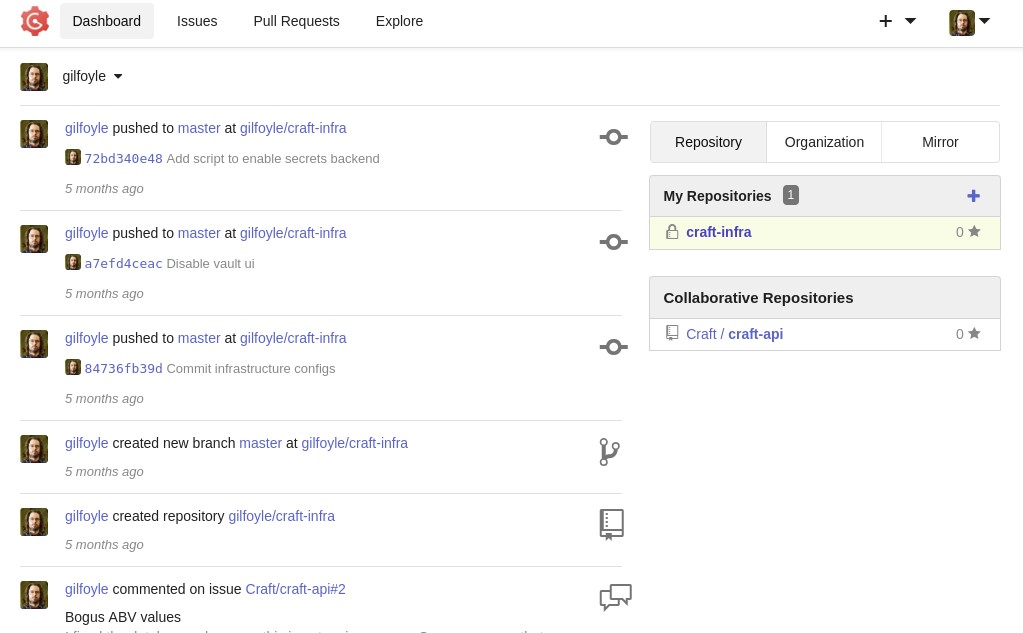Click the comment bubbles icon on issue entry
This screenshot has width=1023, height=633.
[615, 597]
